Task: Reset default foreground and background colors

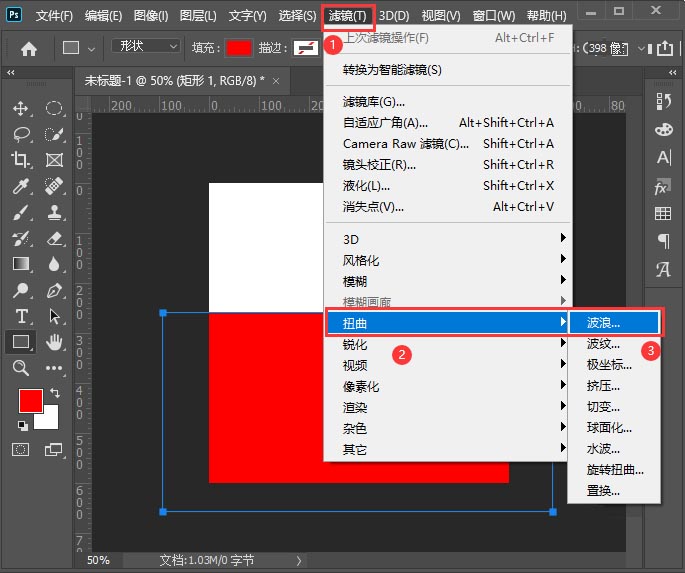Action: click(x=21, y=426)
